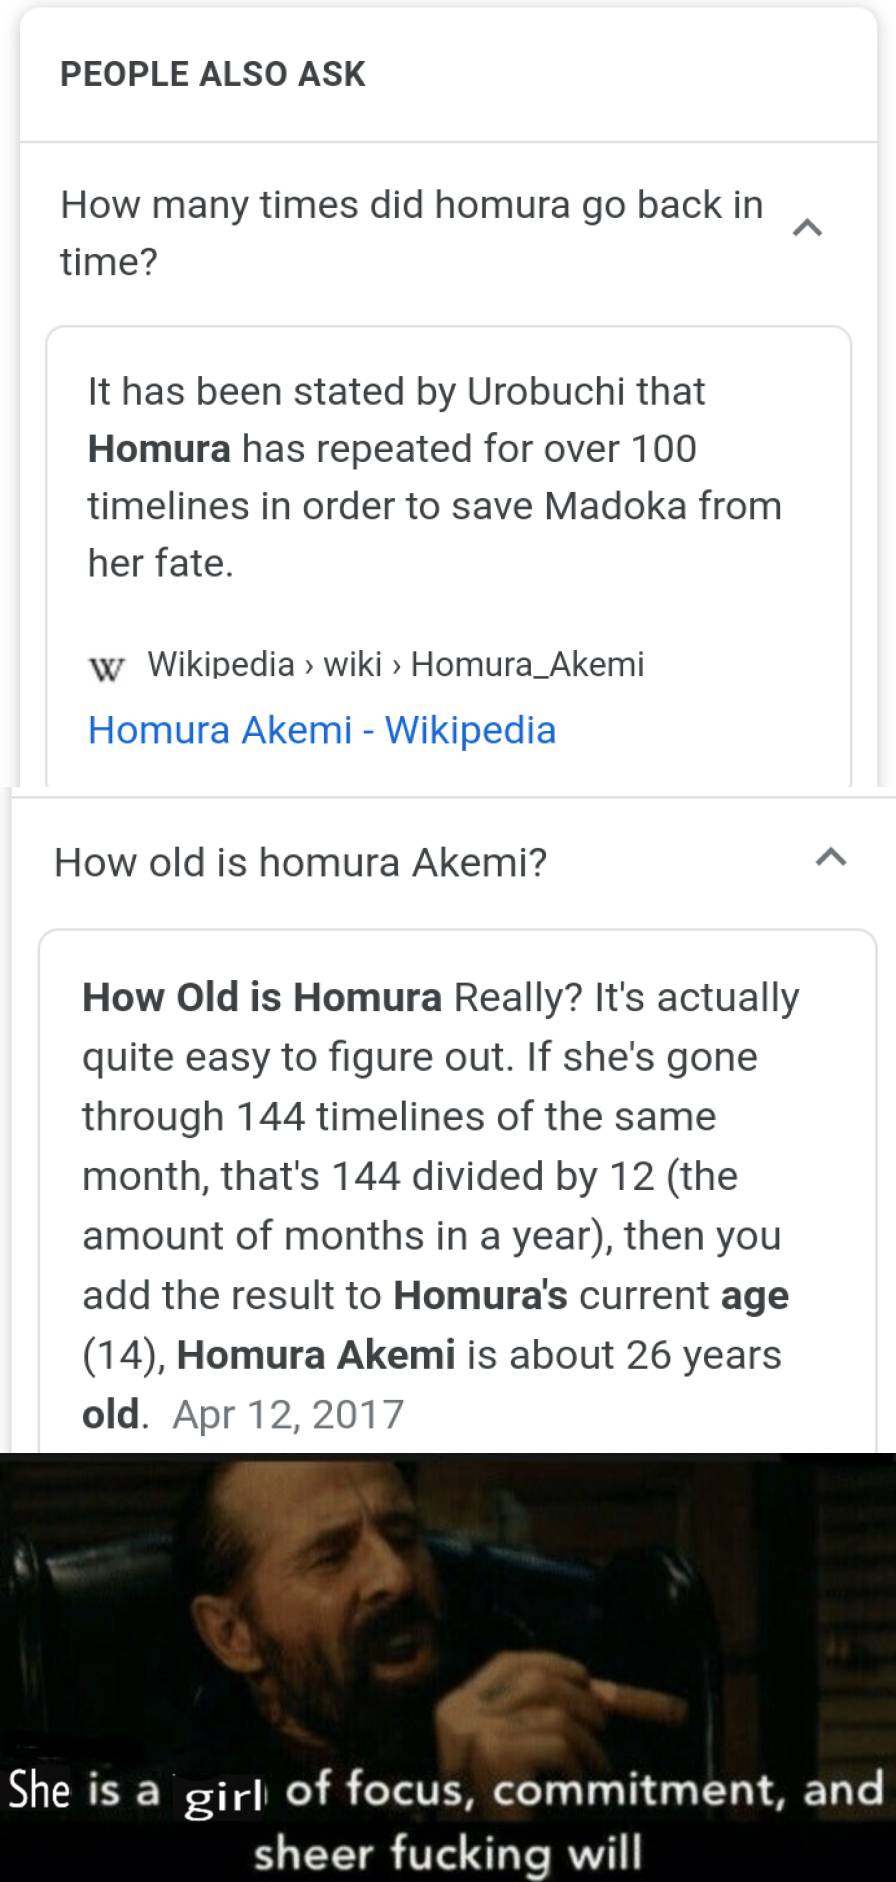Click the bold word "old" ending the age snippet
The height and width of the screenshot is (1882, 896).
coord(108,1413)
